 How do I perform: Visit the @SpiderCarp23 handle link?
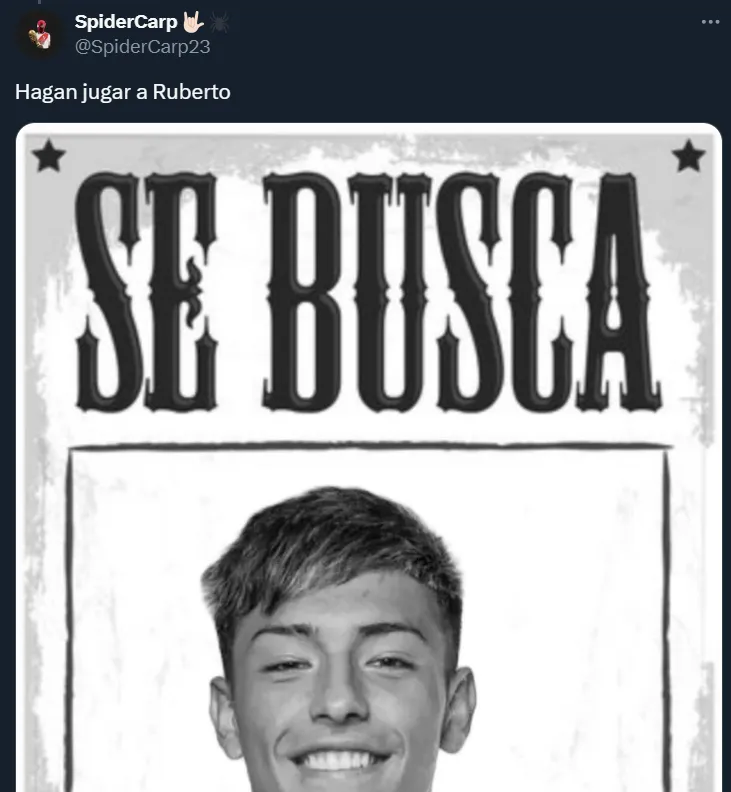(142, 46)
